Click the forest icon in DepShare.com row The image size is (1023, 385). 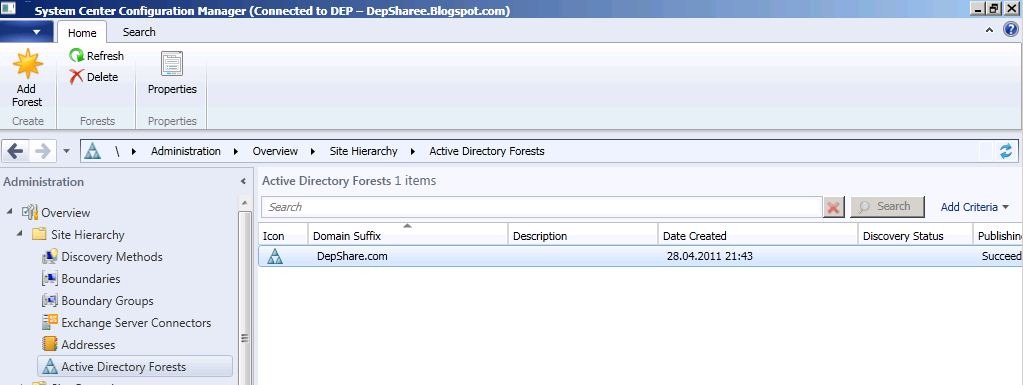point(275,256)
